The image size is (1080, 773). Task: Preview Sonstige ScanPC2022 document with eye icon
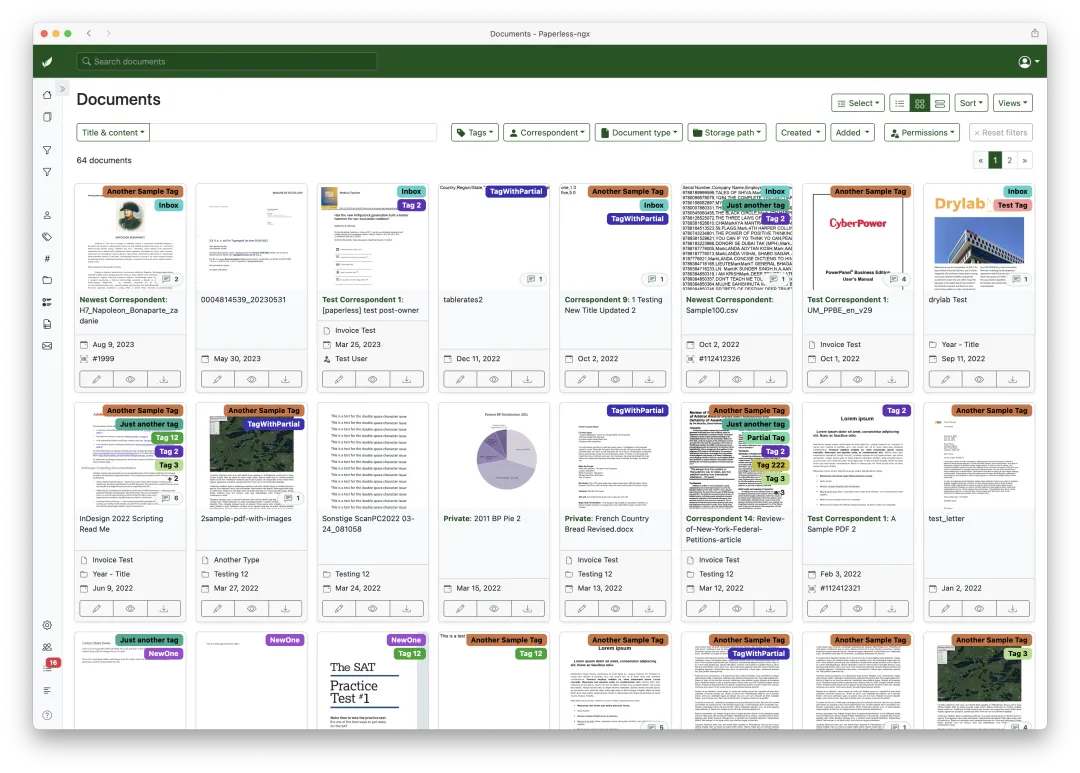[373, 608]
